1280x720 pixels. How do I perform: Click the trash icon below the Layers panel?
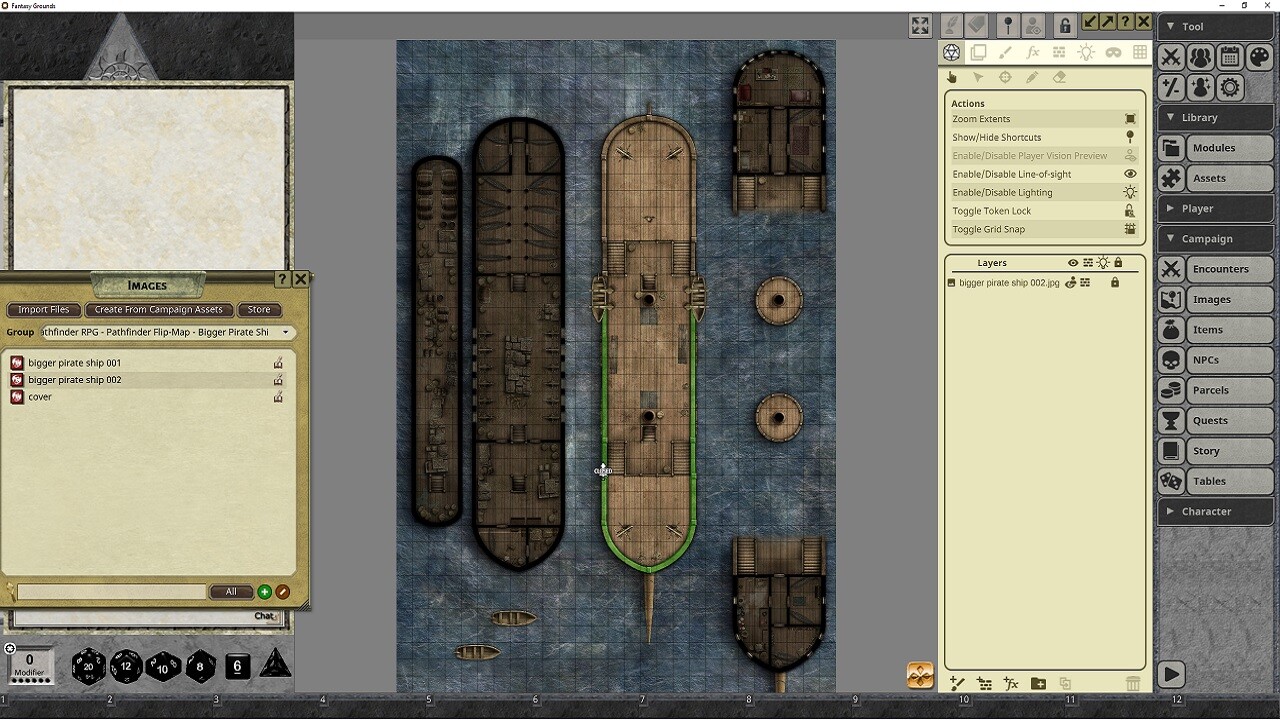pyautogui.click(x=1133, y=683)
